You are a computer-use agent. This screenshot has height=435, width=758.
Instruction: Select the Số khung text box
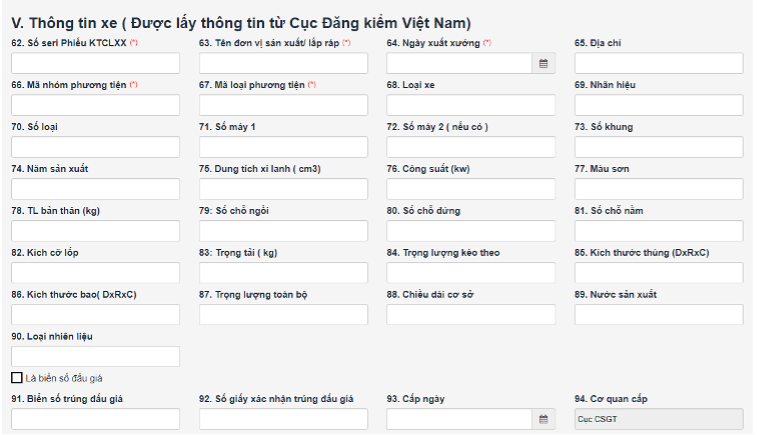click(658, 147)
